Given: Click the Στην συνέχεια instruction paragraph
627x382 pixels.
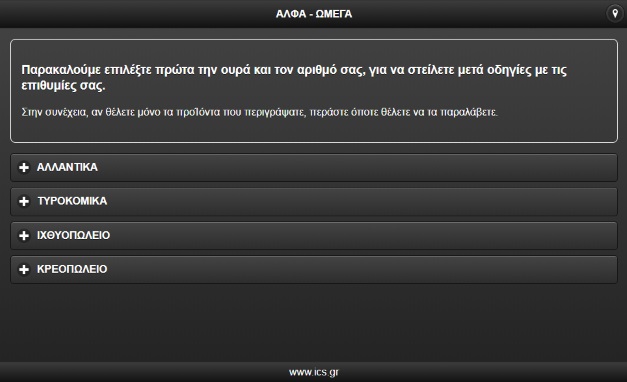Looking at the screenshot, I should pos(260,112).
